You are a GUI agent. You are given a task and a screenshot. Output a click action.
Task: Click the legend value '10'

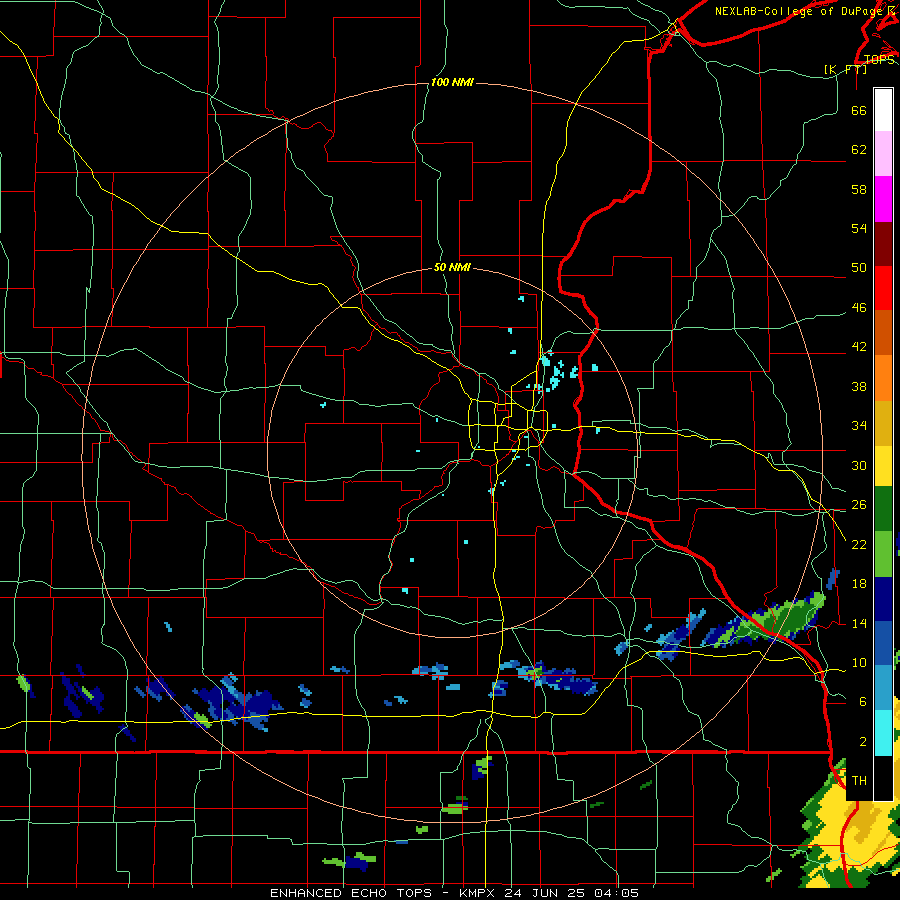[859, 663]
